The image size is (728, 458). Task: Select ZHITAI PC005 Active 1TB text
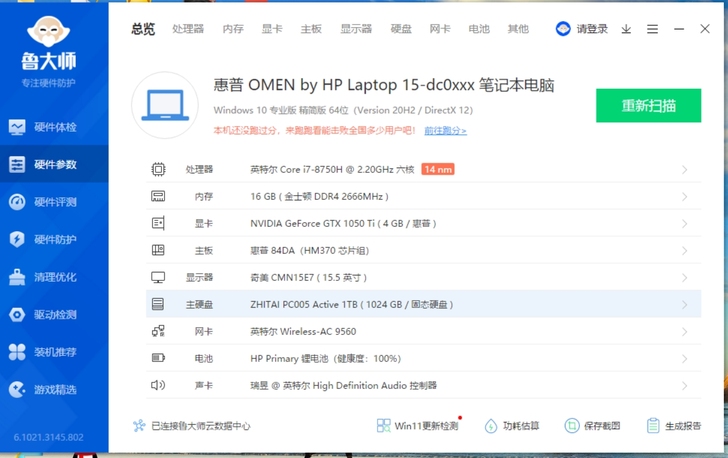pos(351,304)
